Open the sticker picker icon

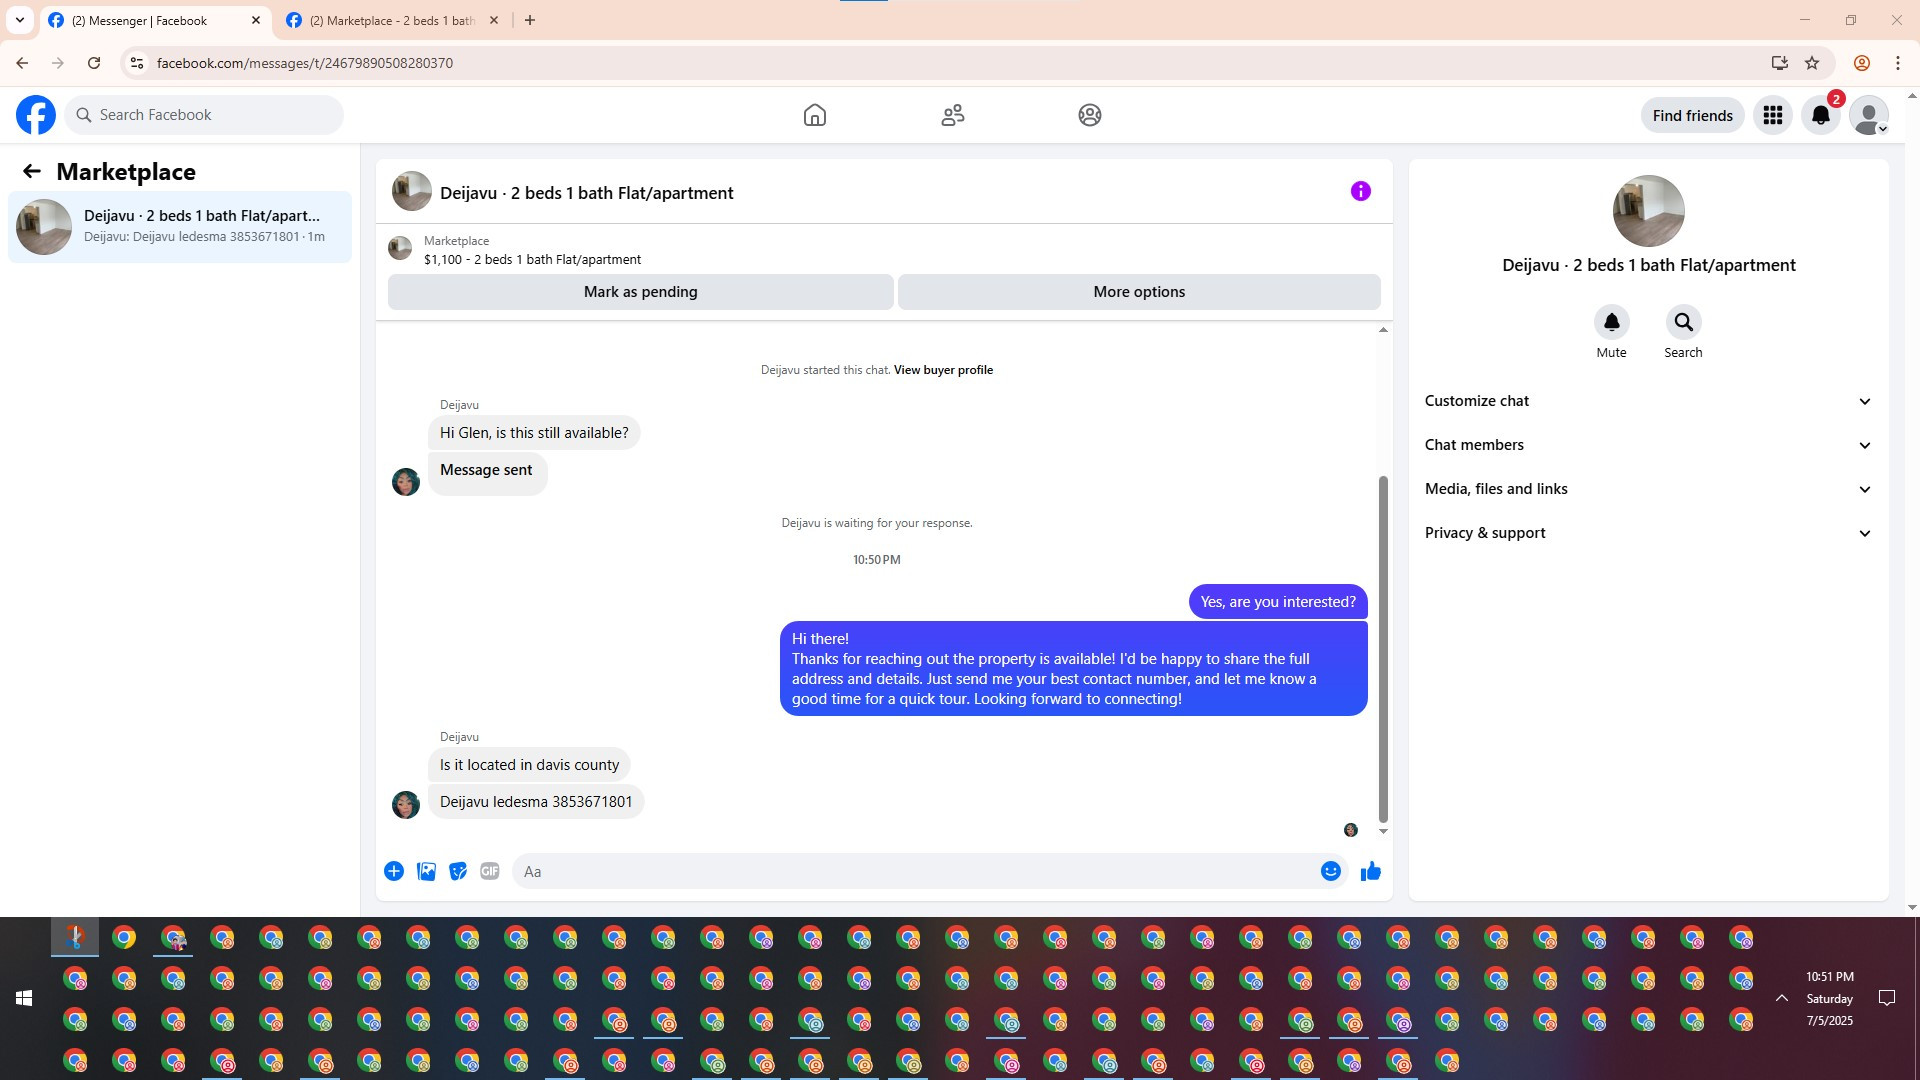(458, 871)
